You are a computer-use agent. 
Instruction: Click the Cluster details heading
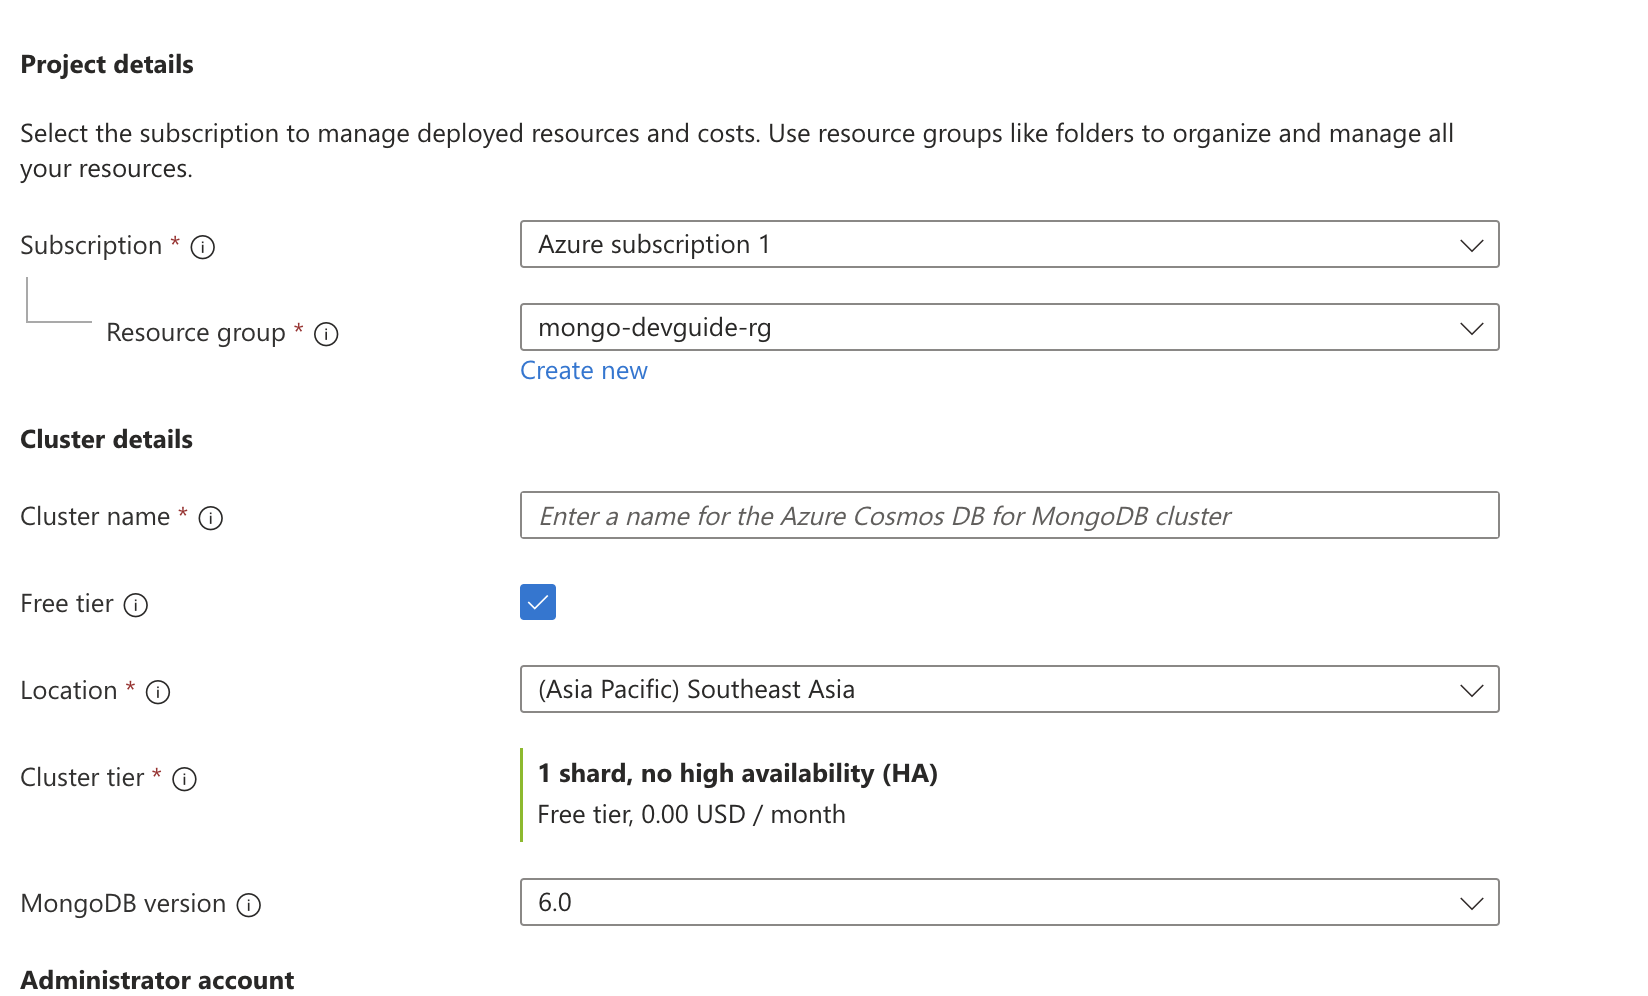click(x=107, y=440)
